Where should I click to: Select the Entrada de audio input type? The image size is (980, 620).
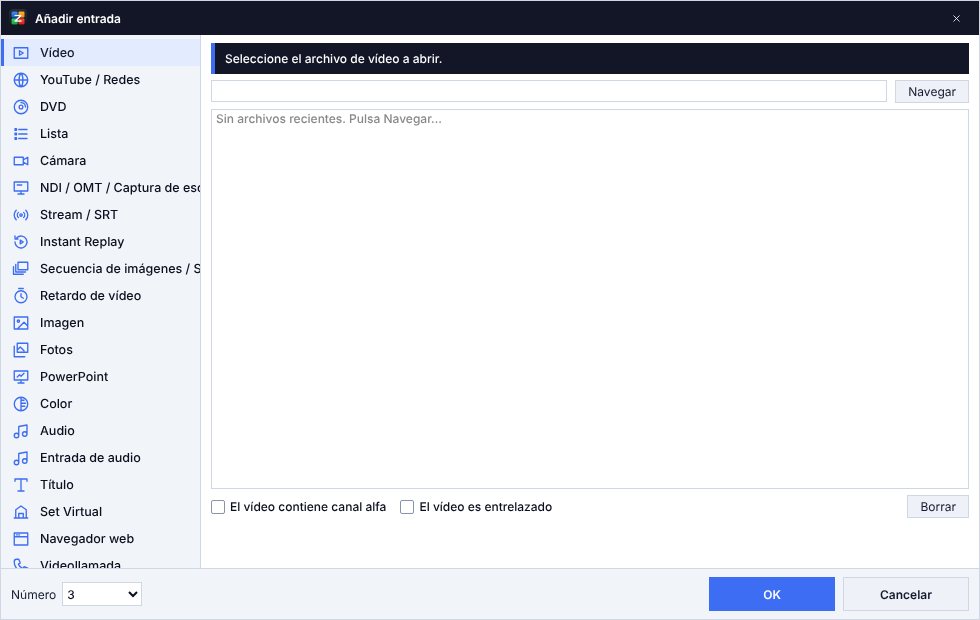(x=101, y=458)
